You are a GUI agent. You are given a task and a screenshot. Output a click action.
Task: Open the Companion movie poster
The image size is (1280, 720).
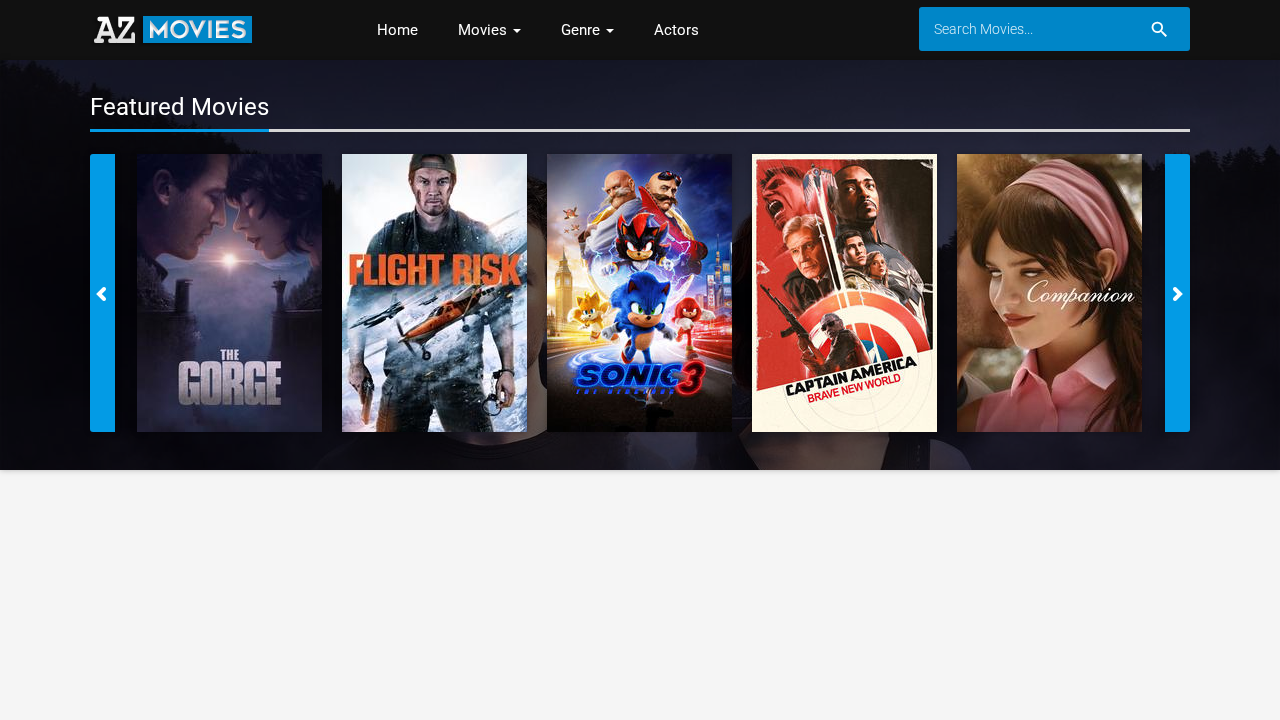(1049, 293)
